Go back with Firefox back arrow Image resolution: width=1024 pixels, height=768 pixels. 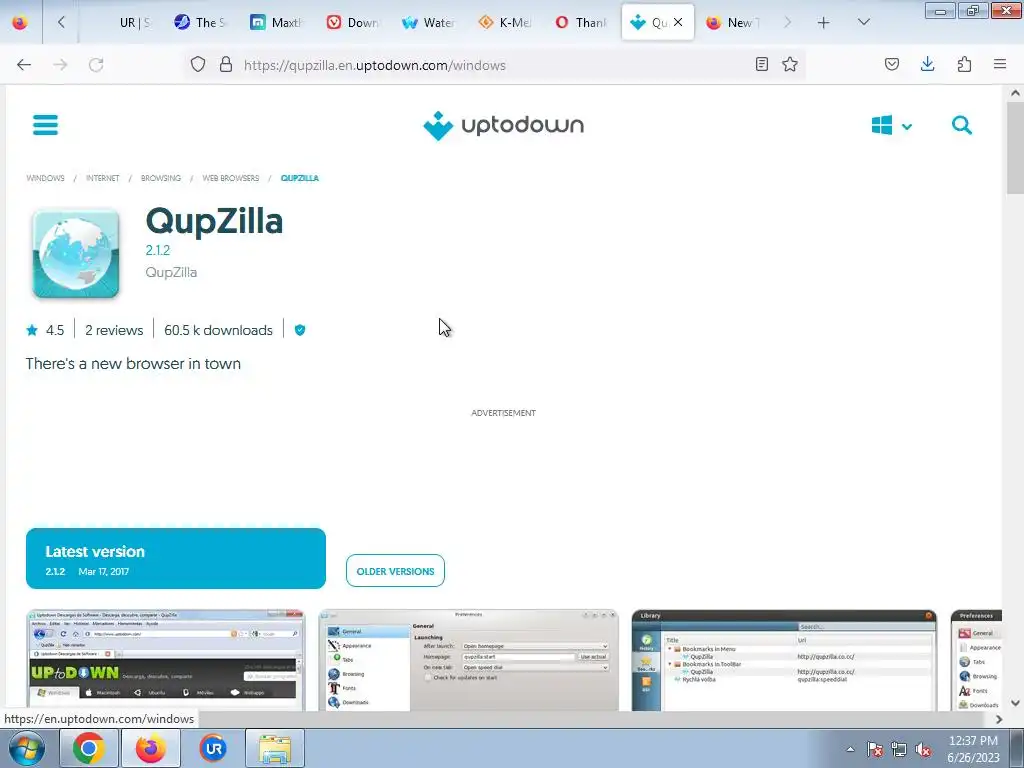coord(24,65)
